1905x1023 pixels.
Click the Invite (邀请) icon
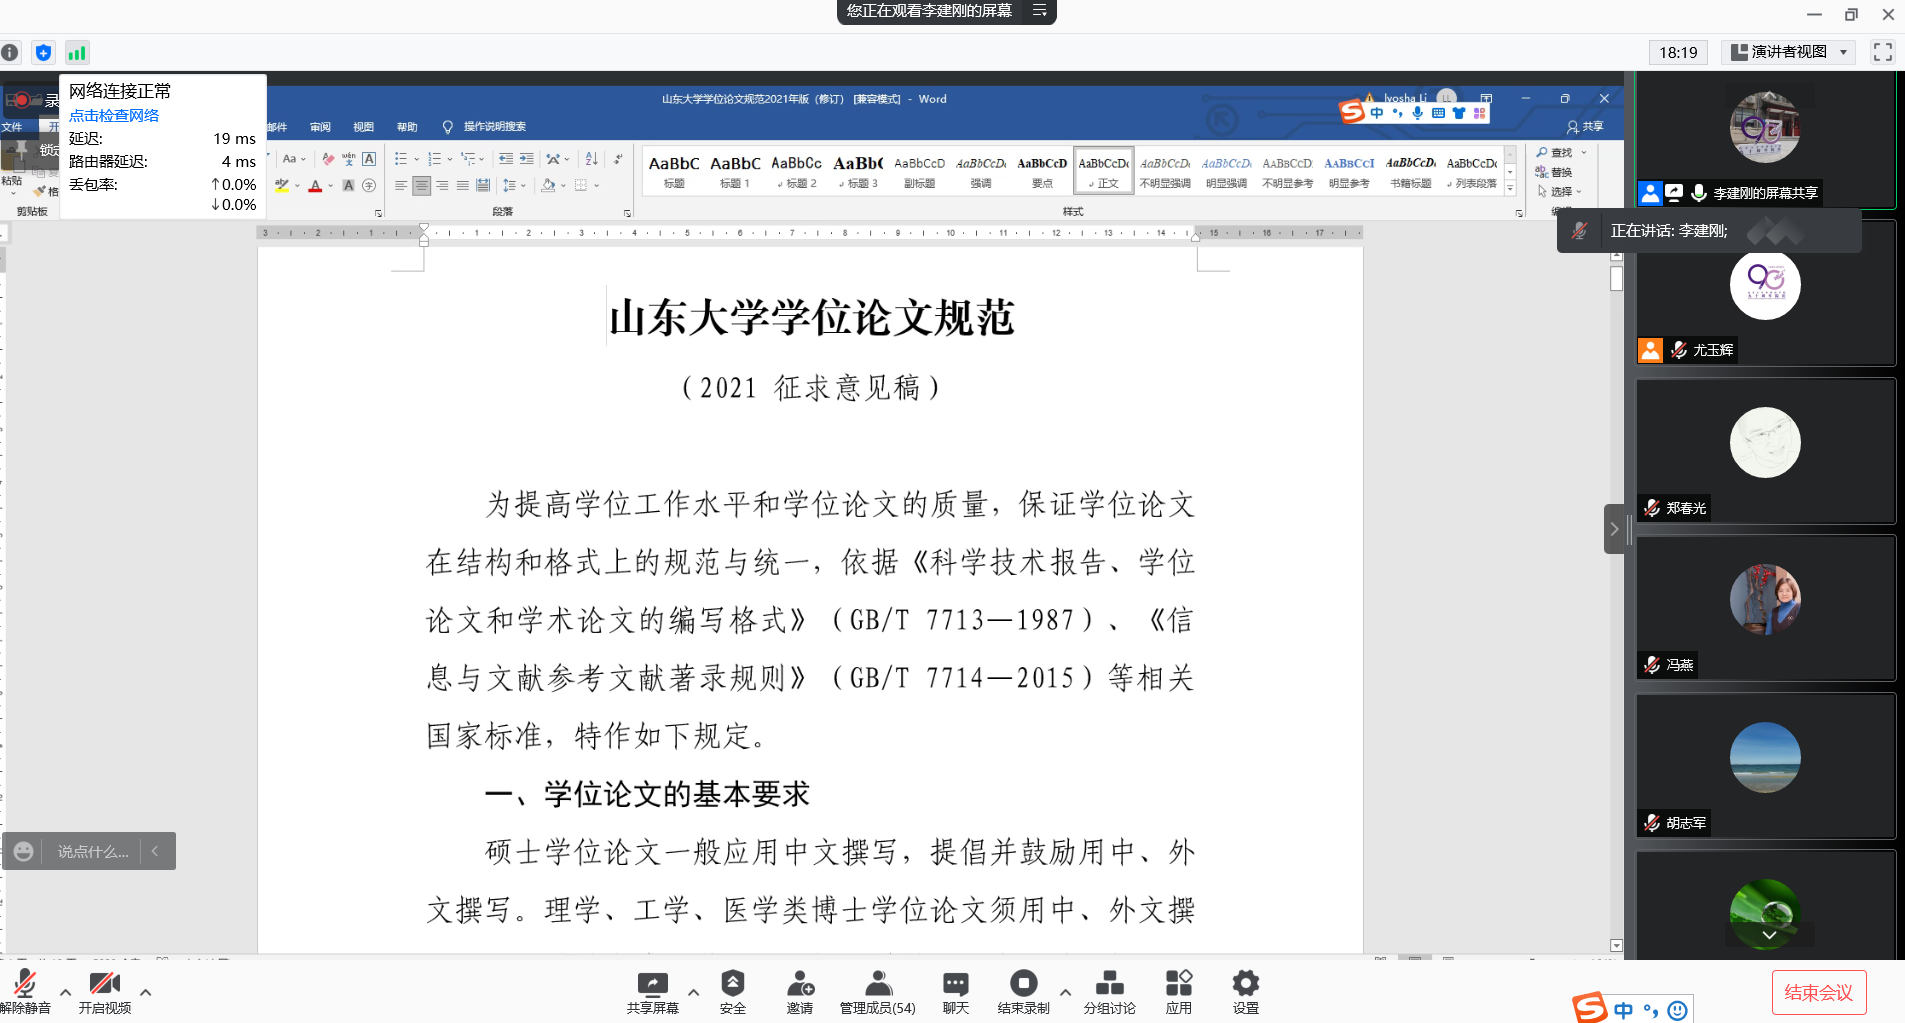(799, 991)
